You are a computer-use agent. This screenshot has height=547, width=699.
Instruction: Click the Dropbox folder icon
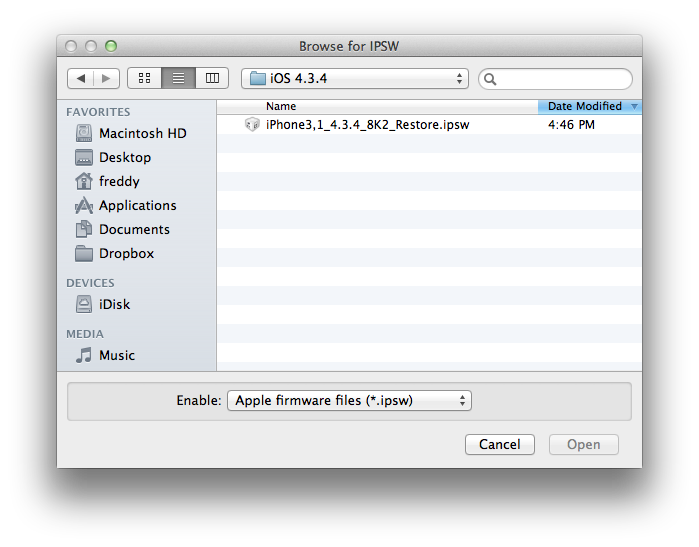coord(84,253)
